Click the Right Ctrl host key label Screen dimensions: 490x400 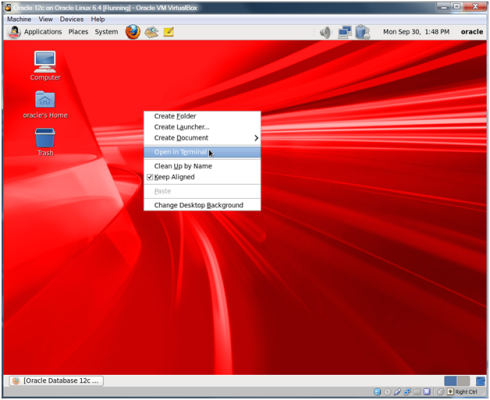466,392
